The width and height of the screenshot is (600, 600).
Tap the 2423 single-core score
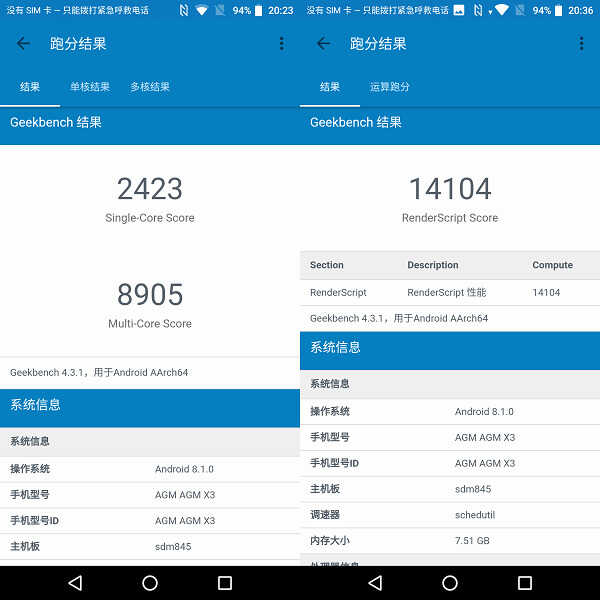click(x=150, y=189)
